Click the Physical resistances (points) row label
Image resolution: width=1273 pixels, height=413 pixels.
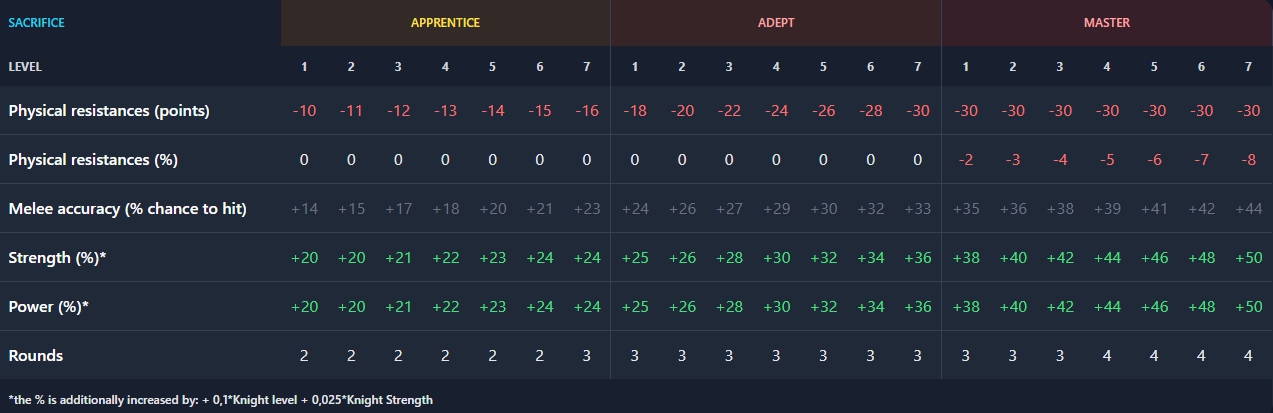coord(109,110)
